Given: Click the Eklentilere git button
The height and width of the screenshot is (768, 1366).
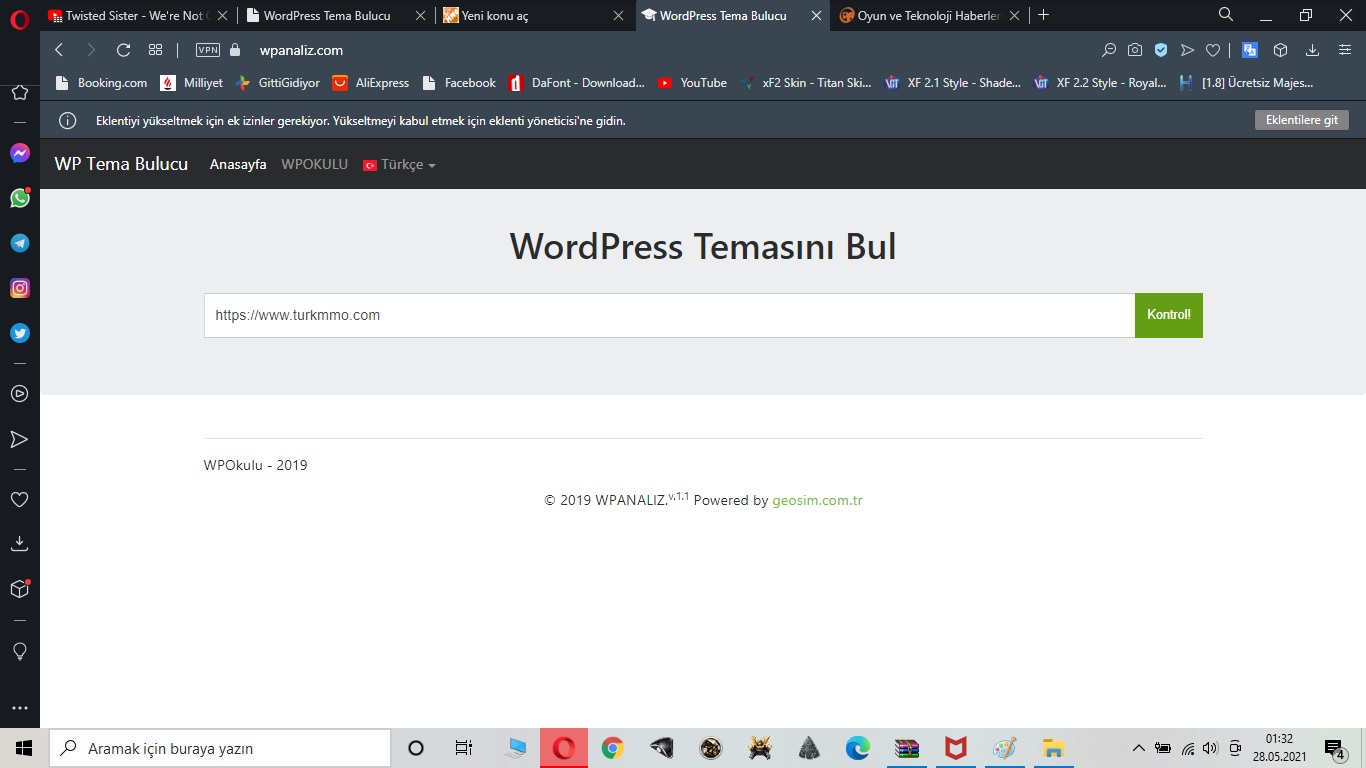Looking at the screenshot, I should pos(1302,120).
